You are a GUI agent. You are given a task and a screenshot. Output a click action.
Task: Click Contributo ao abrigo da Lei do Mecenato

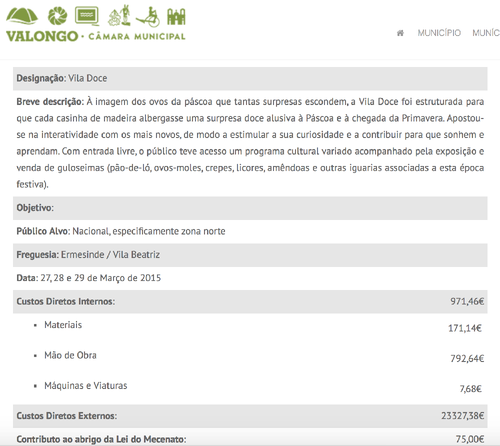(x=101, y=439)
